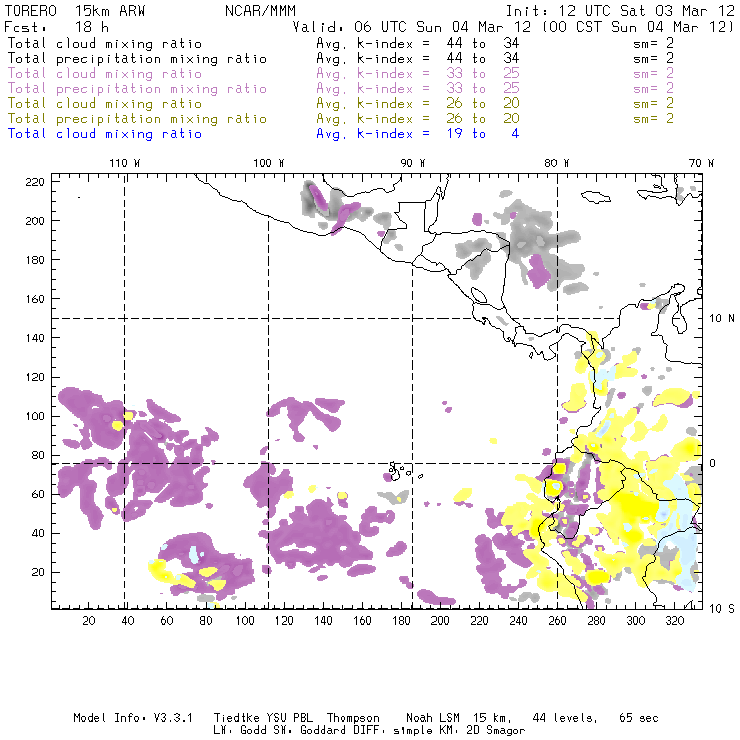Screen dimensions: 740x740
Task: Click the horizontal axis tick label "320"
Action: [674, 620]
